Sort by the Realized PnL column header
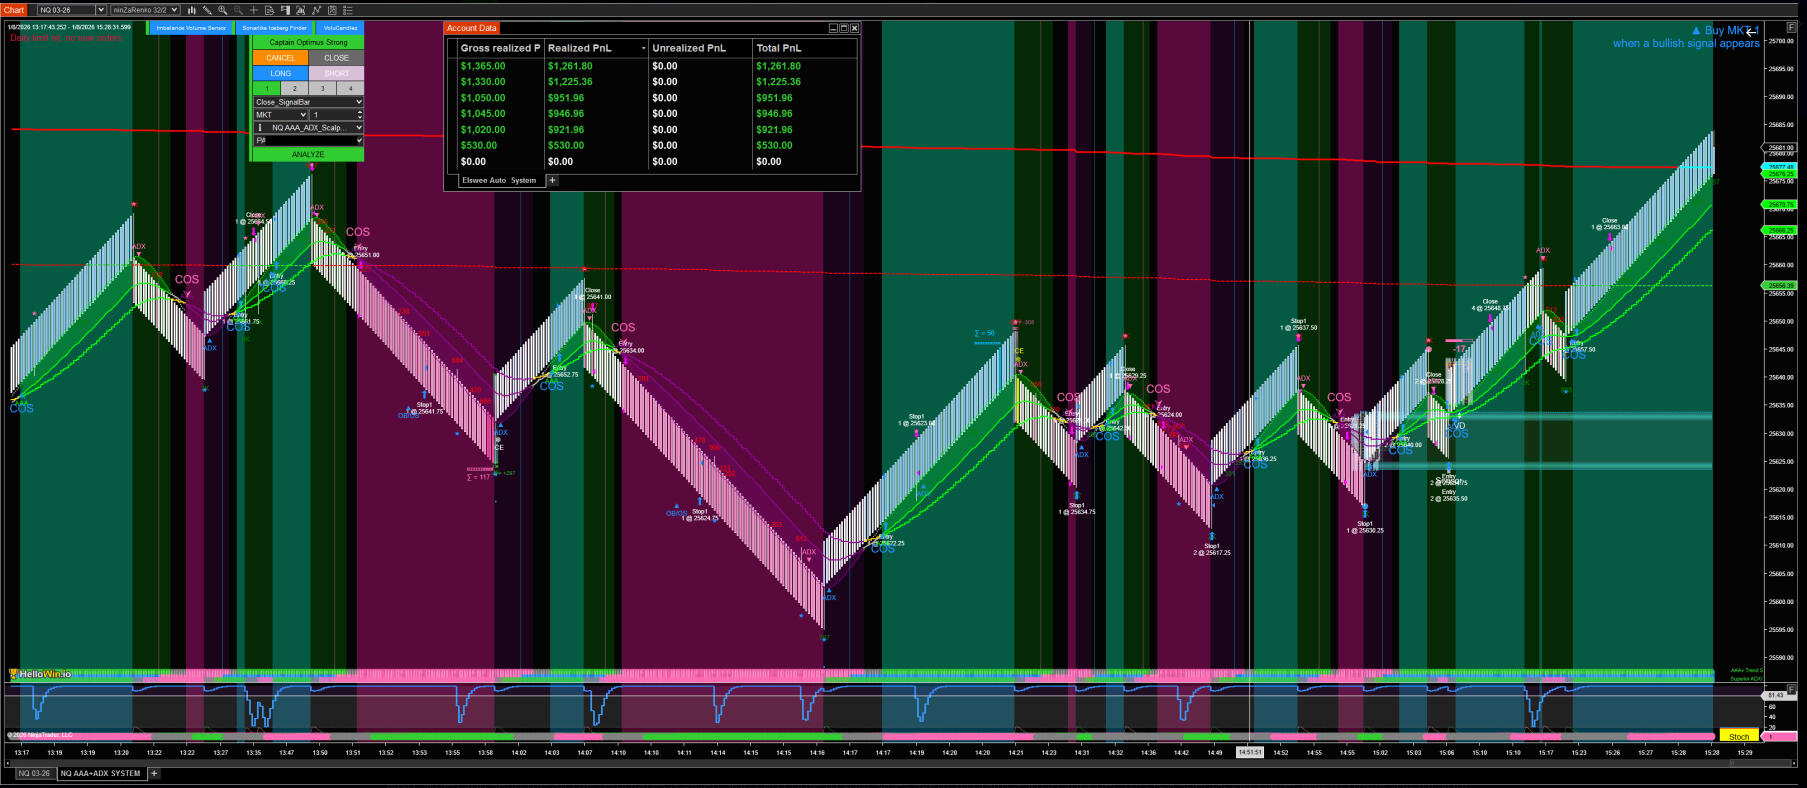This screenshot has width=1807, height=788. [579, 48]
